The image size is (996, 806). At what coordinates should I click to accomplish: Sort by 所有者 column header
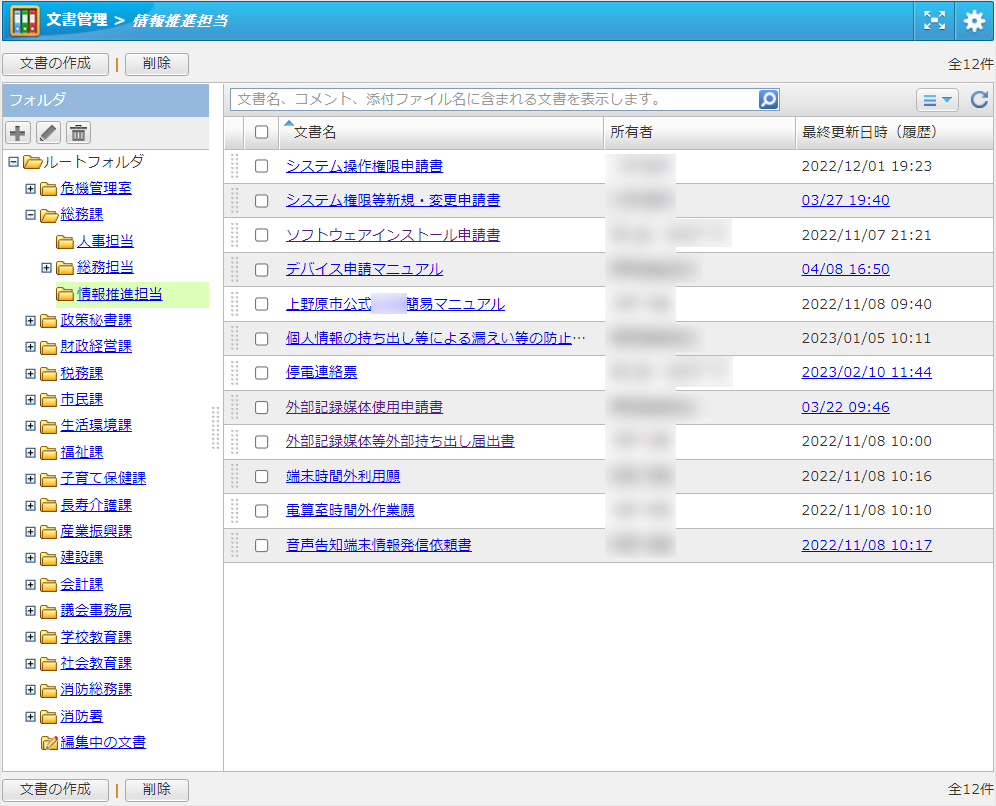pos(631,132)
